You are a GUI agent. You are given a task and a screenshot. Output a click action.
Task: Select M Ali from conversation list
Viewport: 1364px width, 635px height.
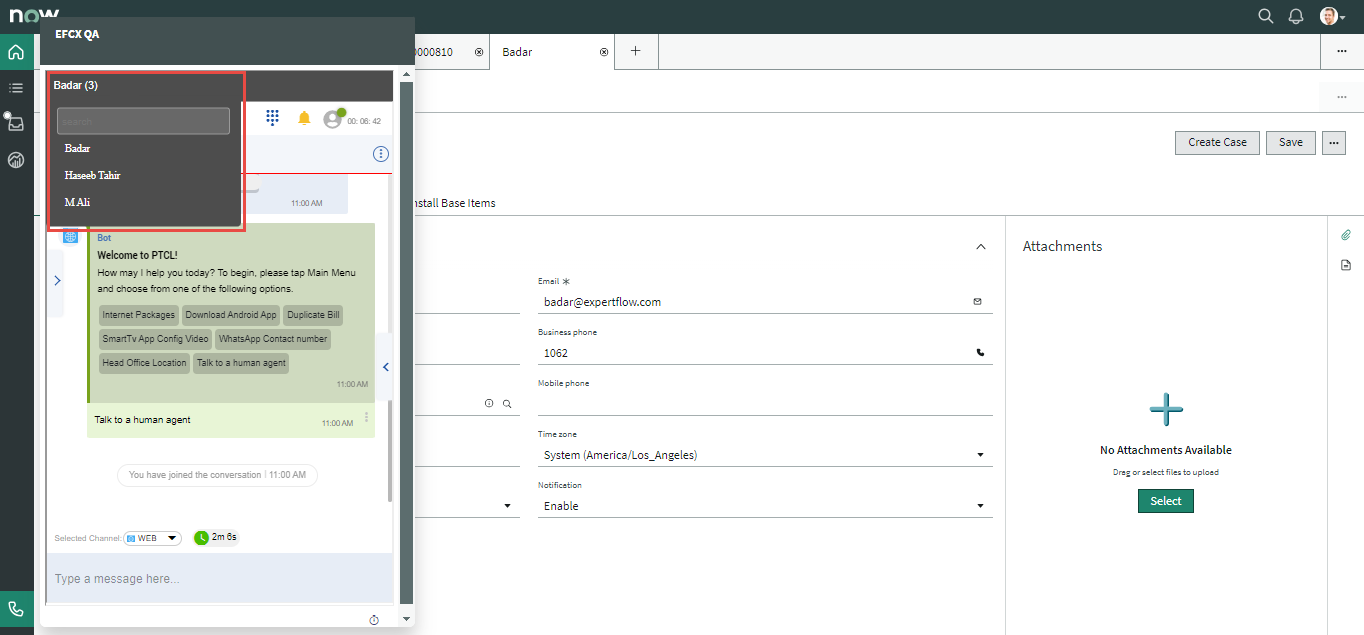point(78,202)
